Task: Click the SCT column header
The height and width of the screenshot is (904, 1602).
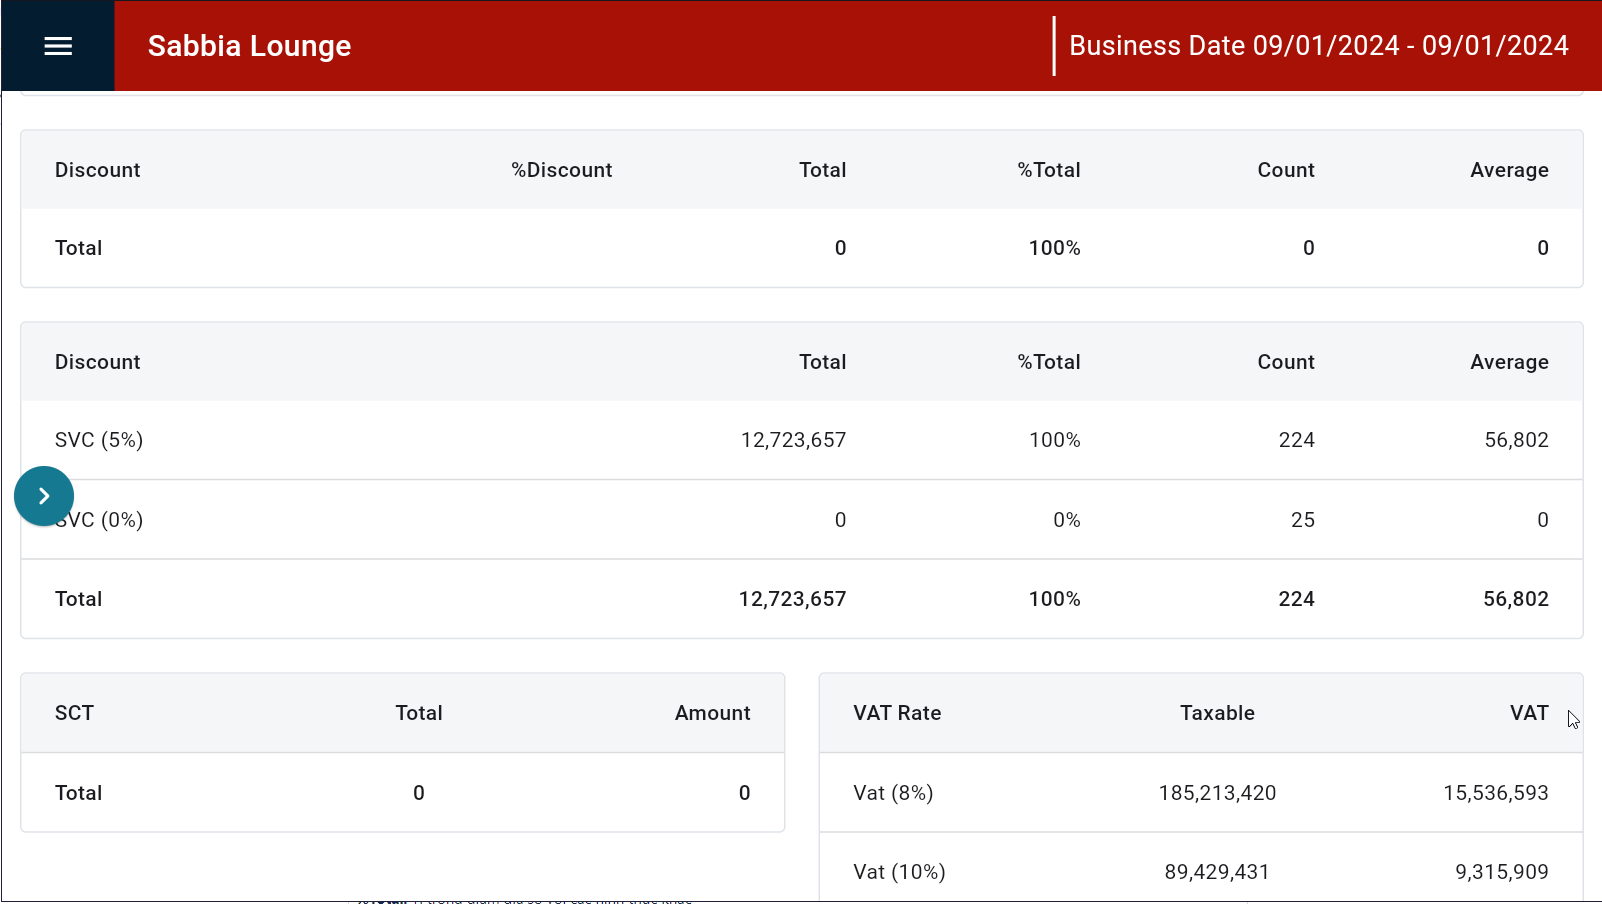Action: (74, 713)
